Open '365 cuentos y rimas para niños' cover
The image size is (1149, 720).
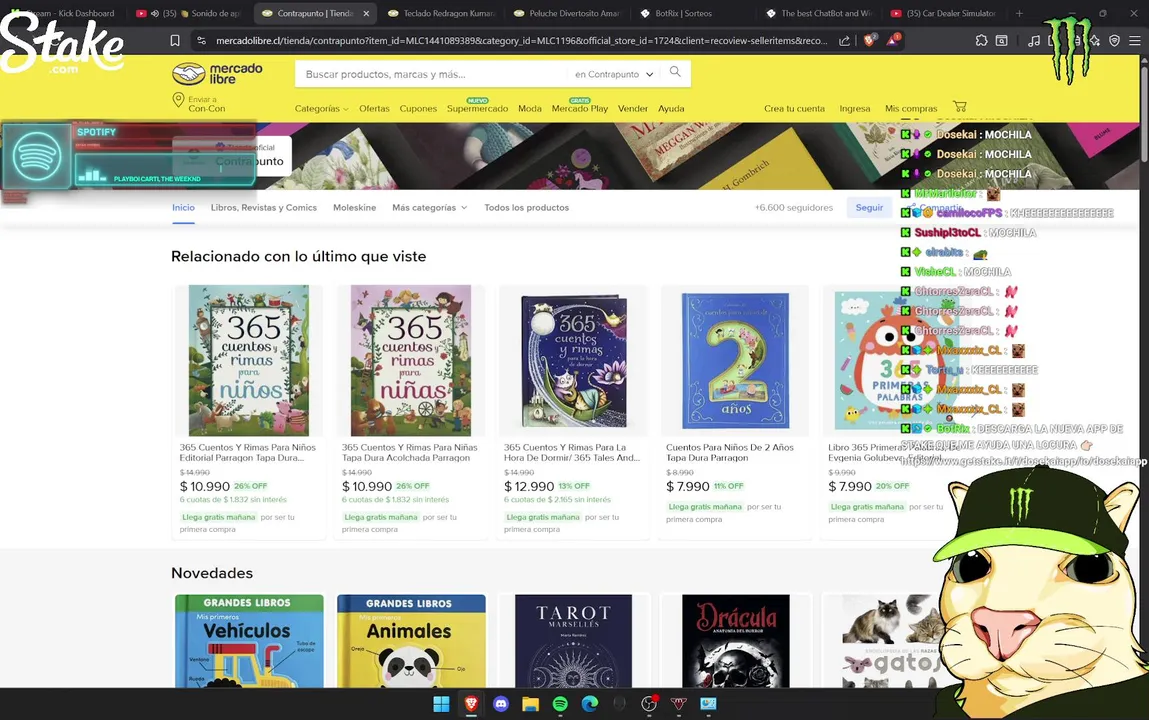[249, 360]
